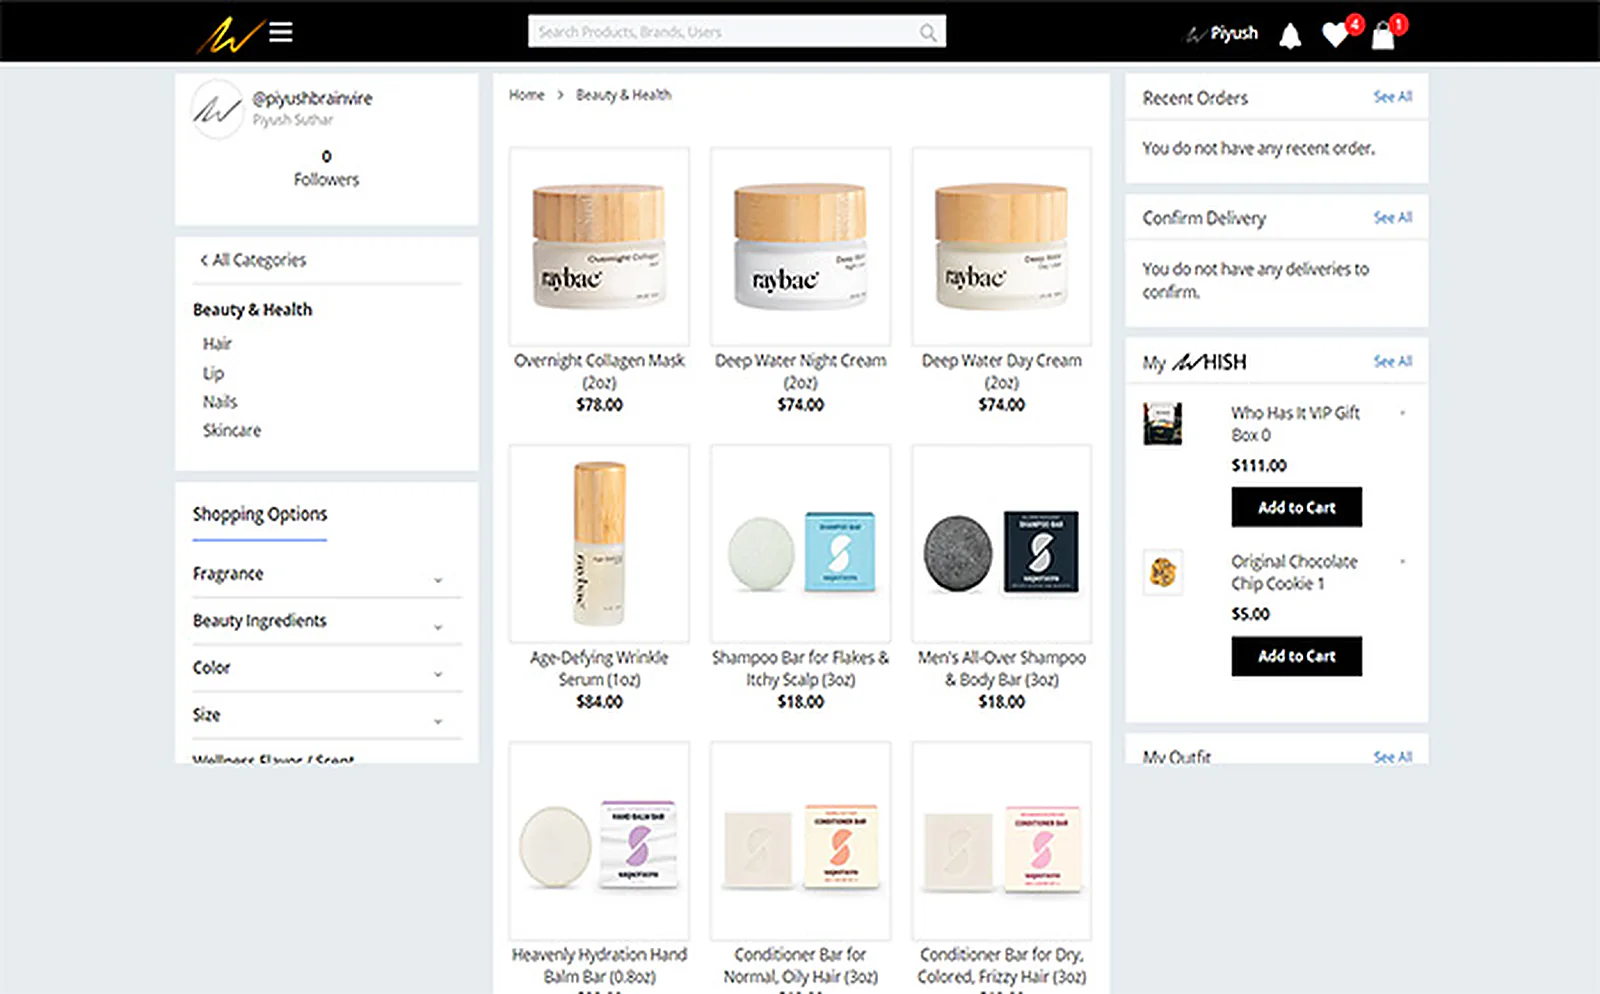Open Deep Water Night Cream product image
This screenshot has width=1600, height=994.
(x=800, y=246)
